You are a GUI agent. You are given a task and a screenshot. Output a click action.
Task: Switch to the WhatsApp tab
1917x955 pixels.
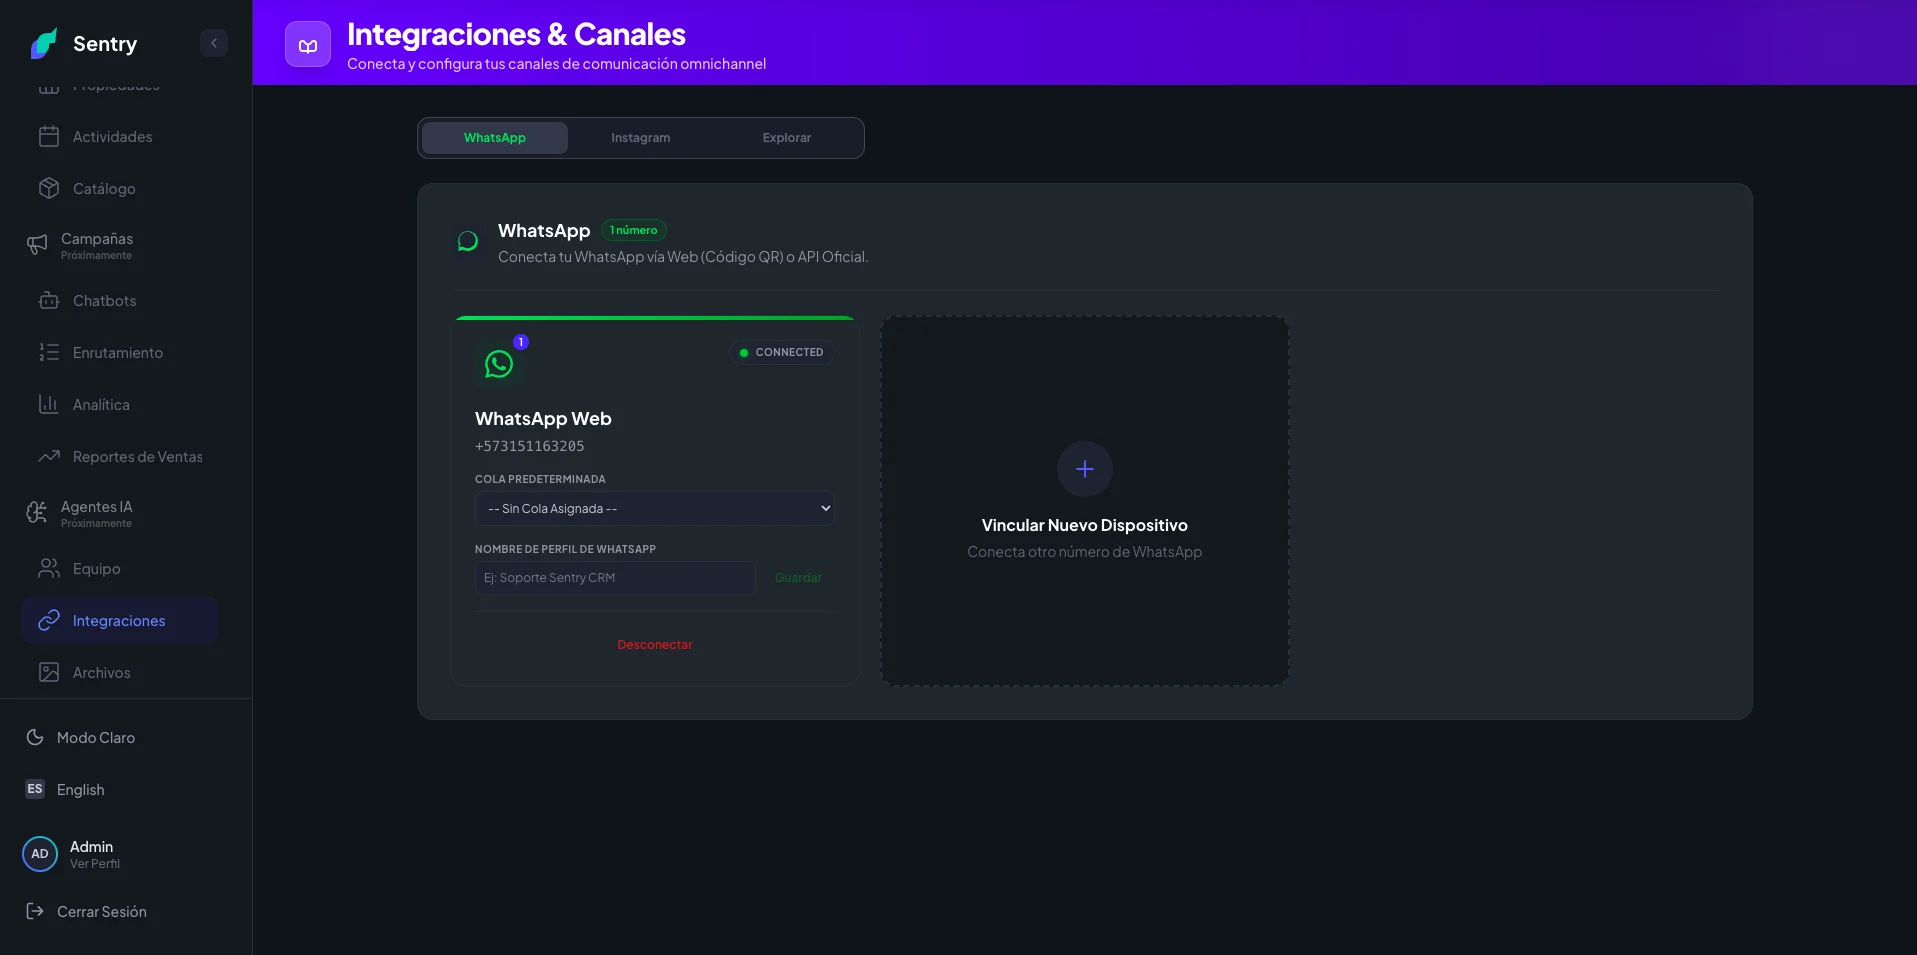click(x=495, y=138)
